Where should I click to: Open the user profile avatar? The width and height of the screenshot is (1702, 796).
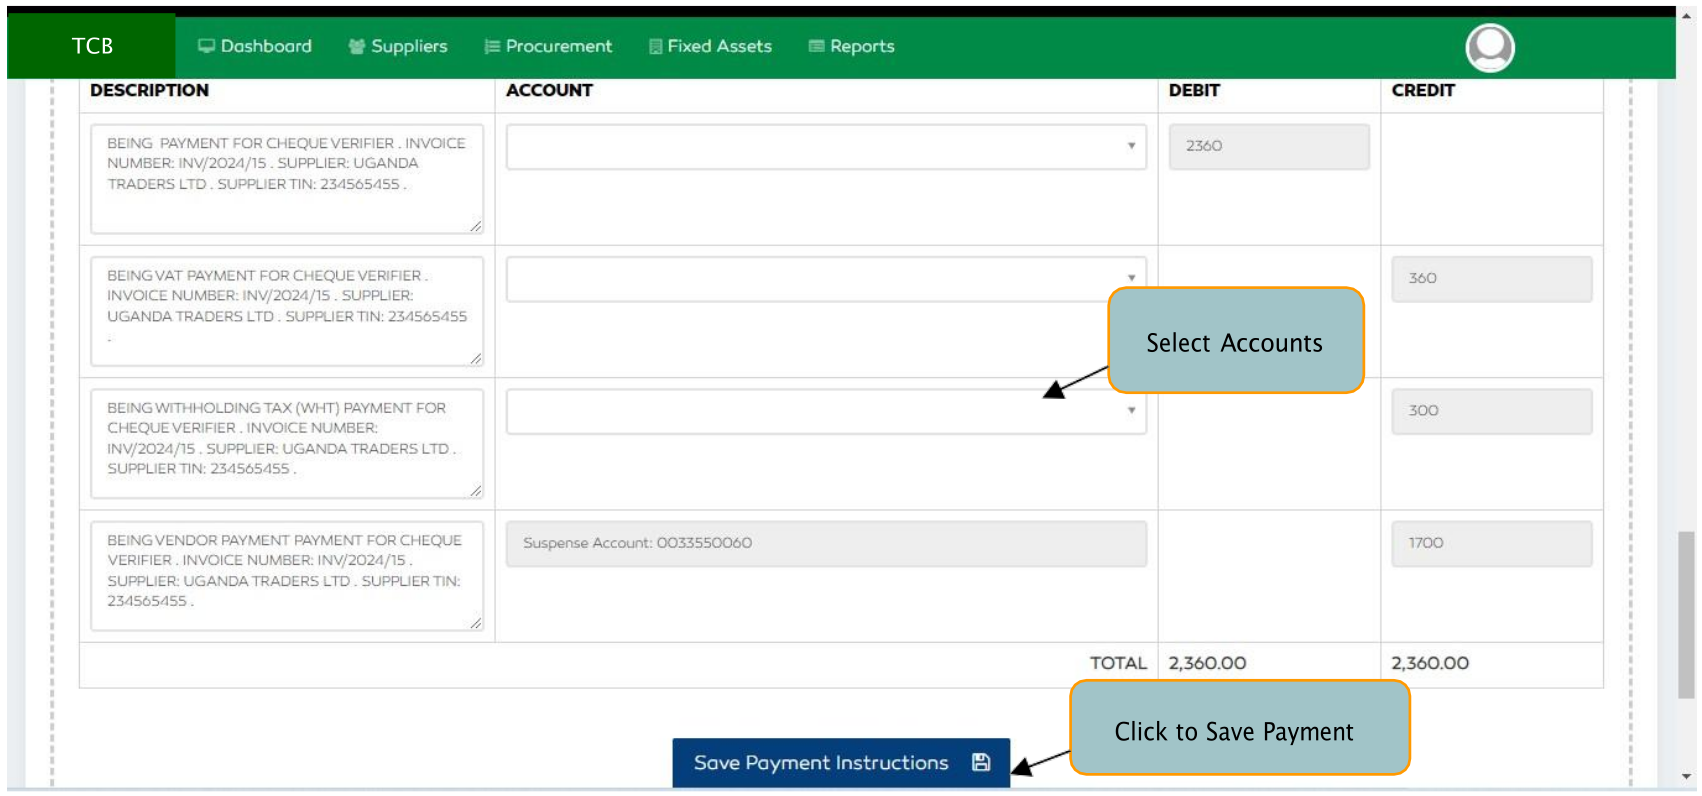1489,47
